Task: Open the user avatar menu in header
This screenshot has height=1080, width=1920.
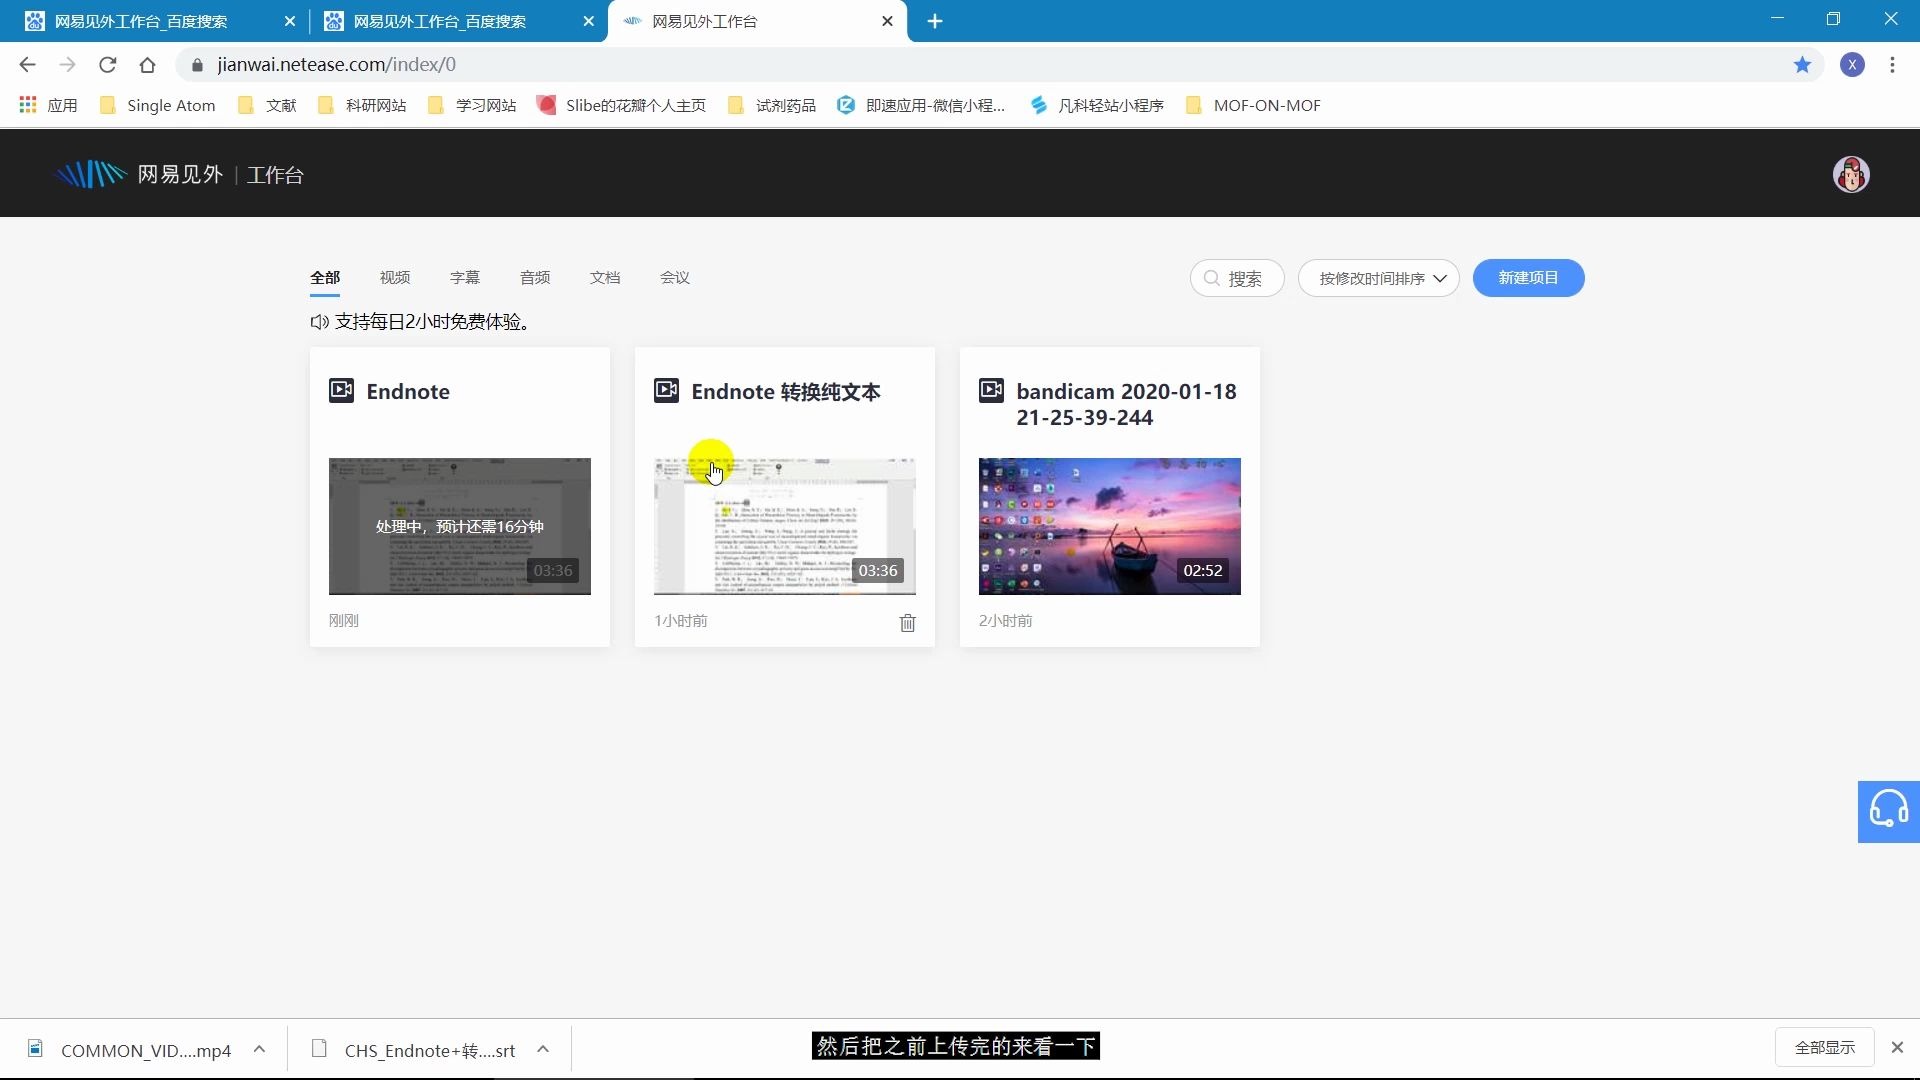Action: (1851, 174)
